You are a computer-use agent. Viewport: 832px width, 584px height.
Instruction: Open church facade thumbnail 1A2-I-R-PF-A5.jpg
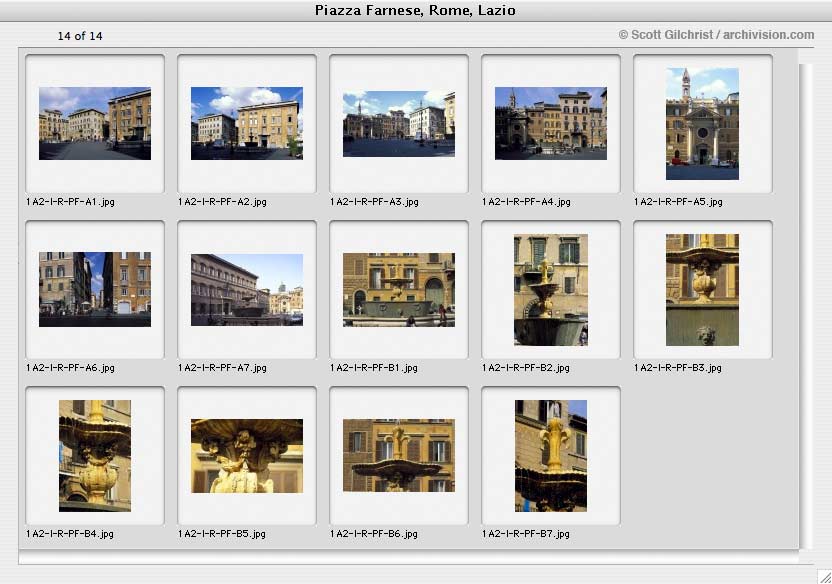[703, 124]
